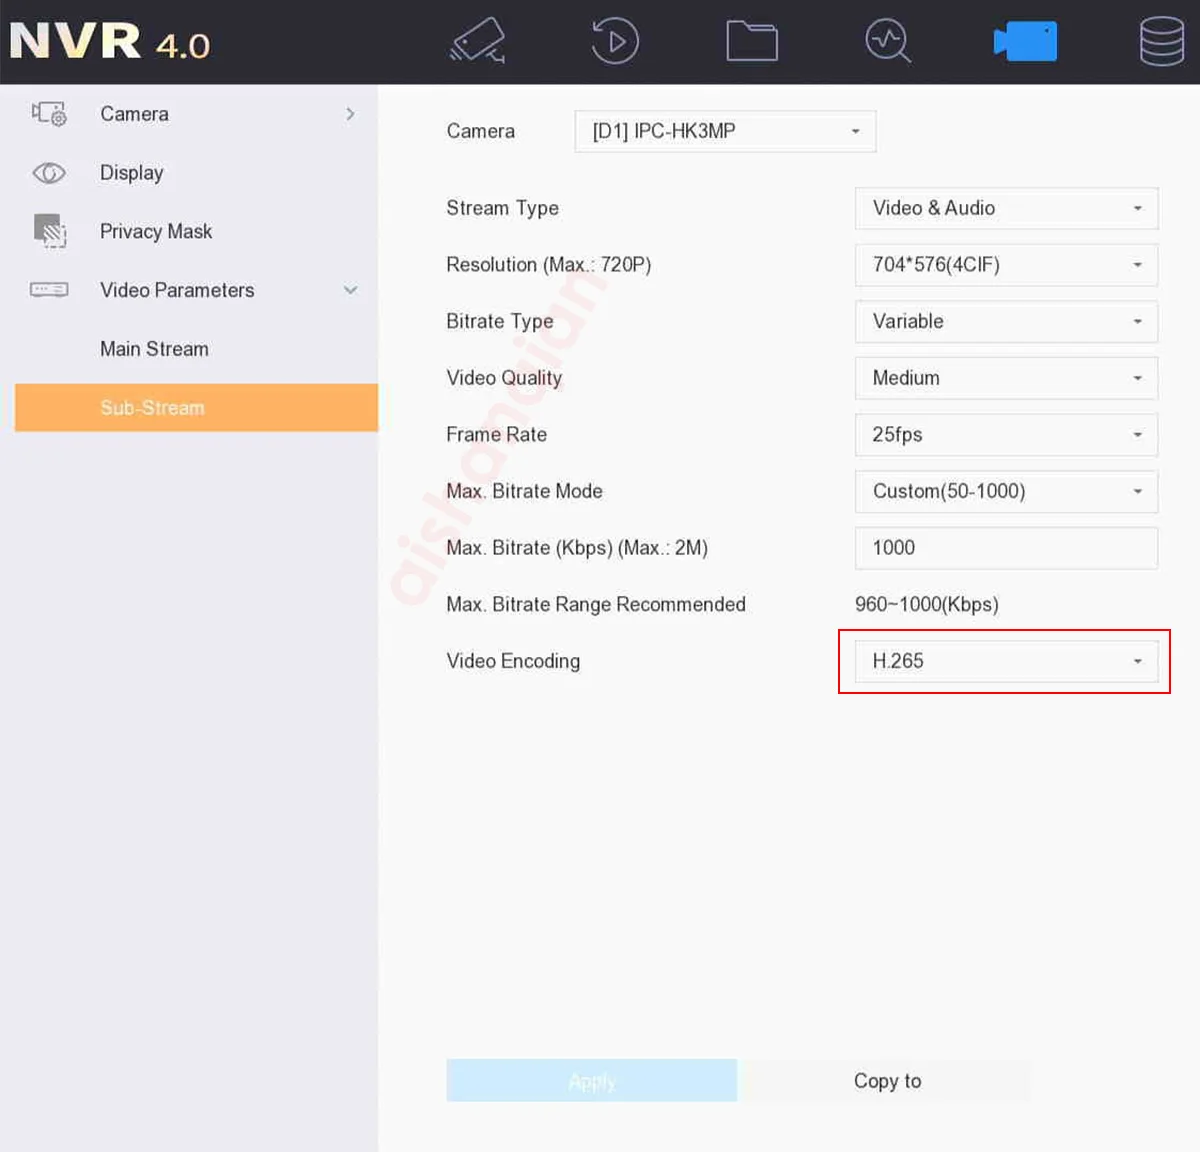This screenshot has height=1152, width=1200.
Task: Open the Bitrate Type dropdown
Action: click(1006, 321)
